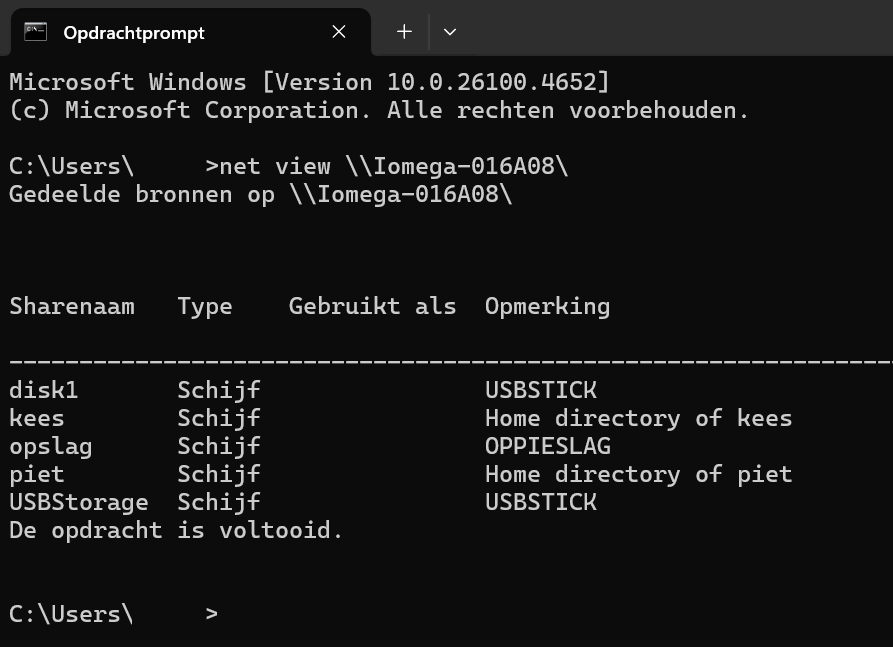Click the piet share name
Image resolution: width=893 pixels, height=647 pixels.
coord(37,474)
